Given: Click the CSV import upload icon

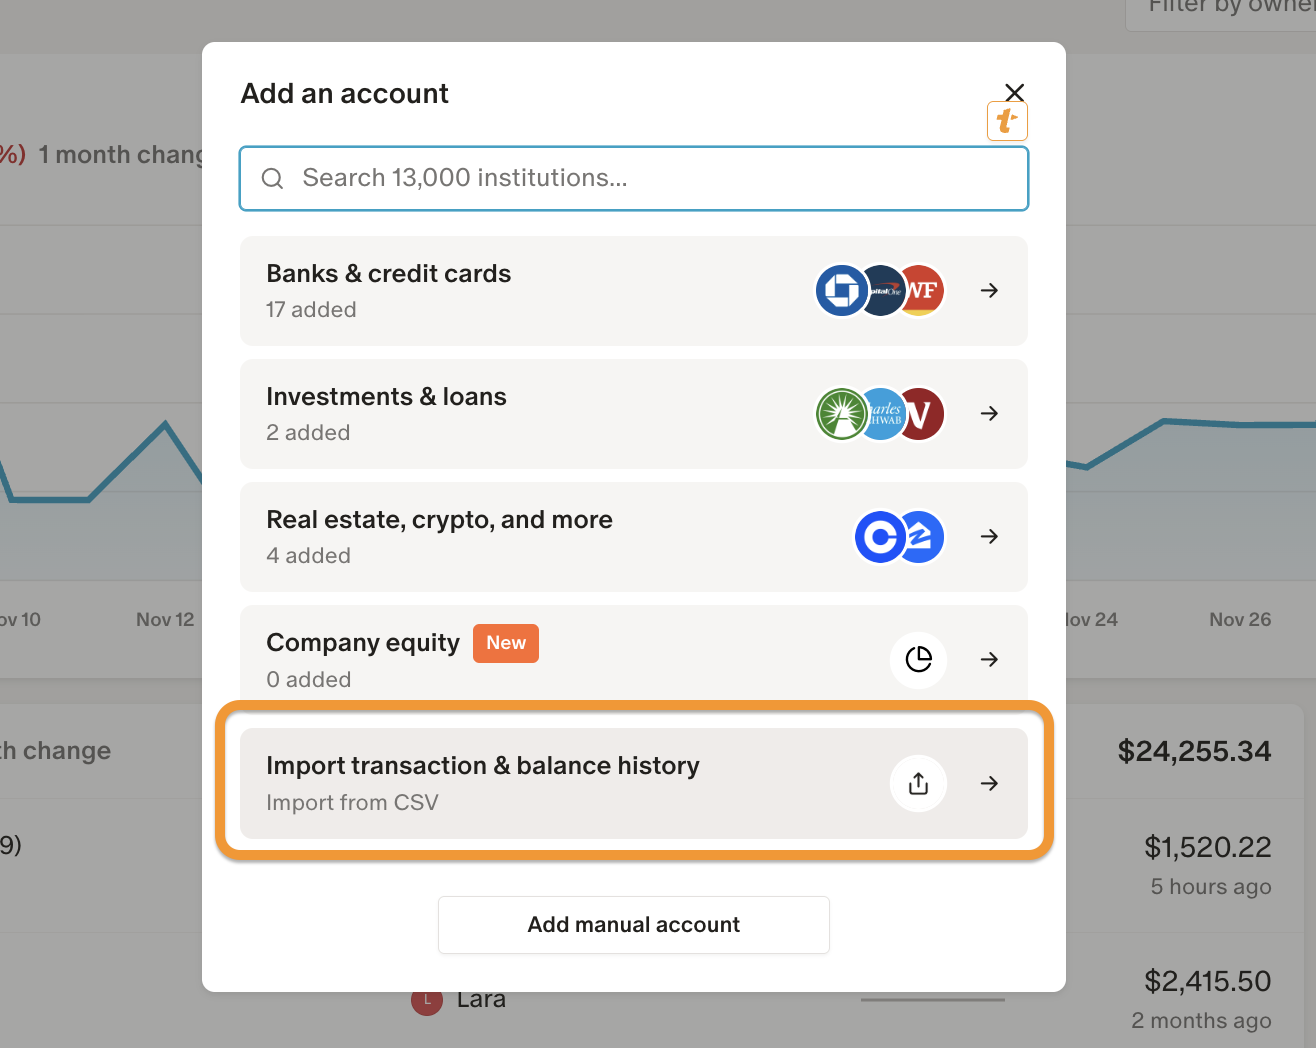Looking at the screenshot, I should click(x=918, y=784).
